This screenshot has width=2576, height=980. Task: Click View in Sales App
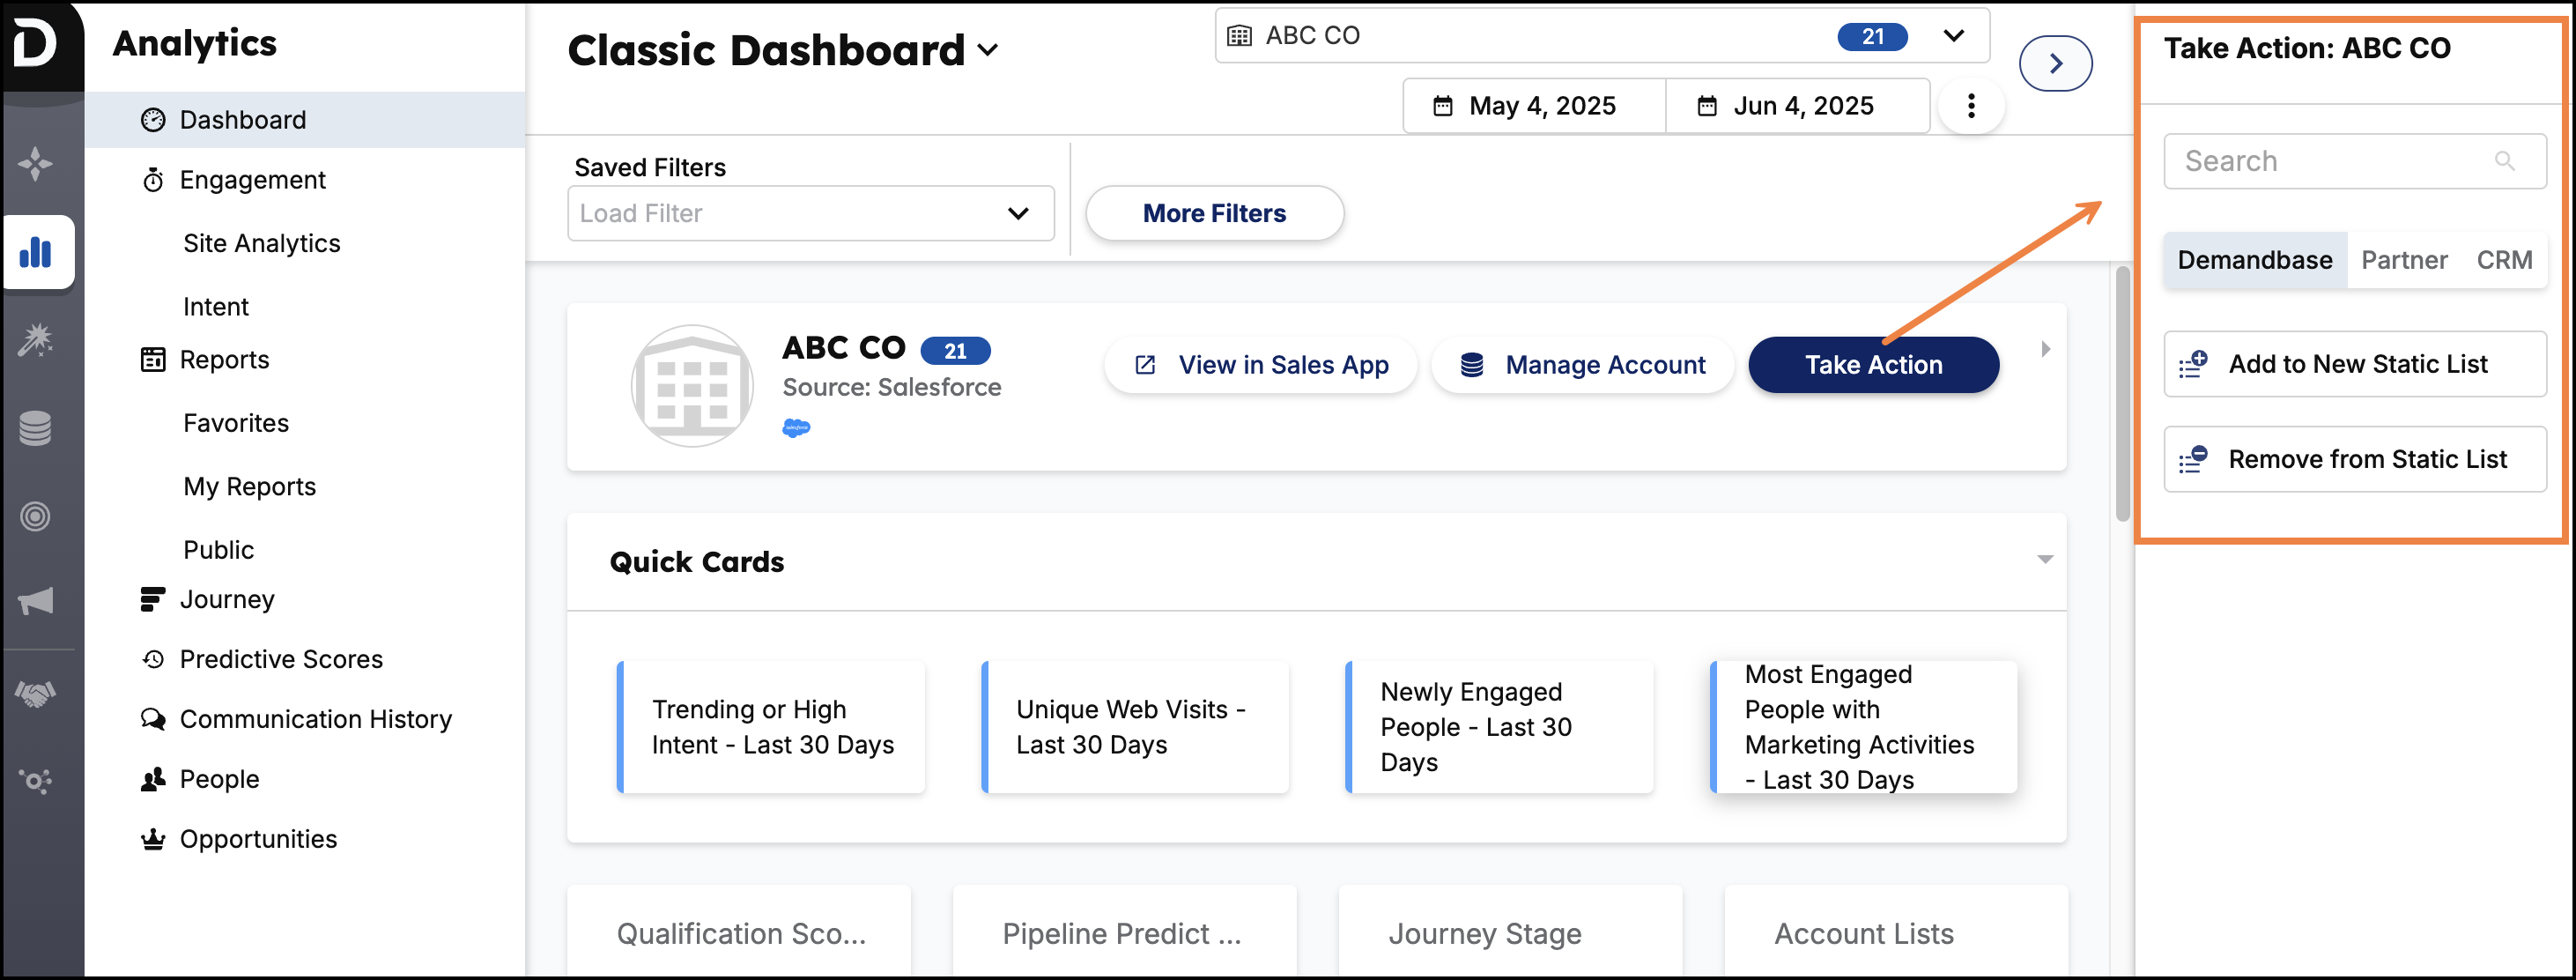tap(1261, 365)
